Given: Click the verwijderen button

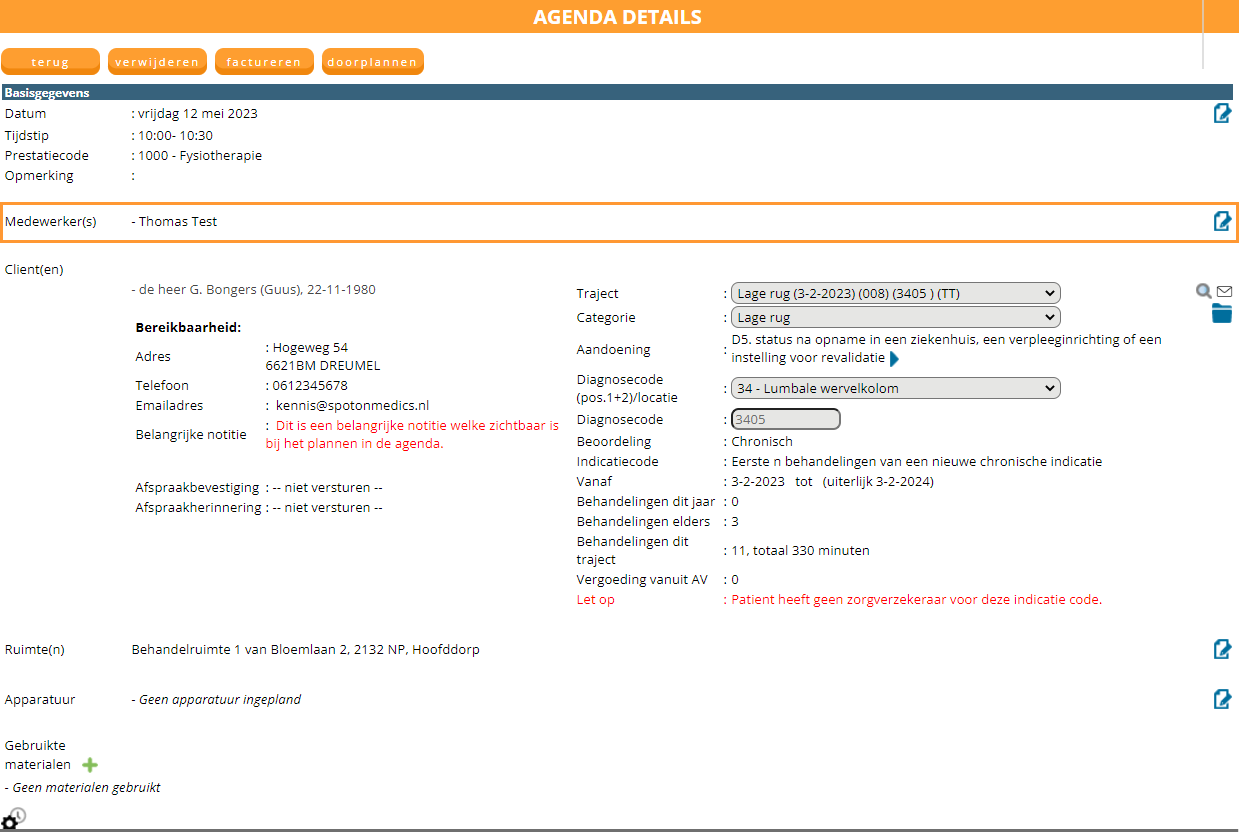Looking at the screenshot, I should pos(157,62).
